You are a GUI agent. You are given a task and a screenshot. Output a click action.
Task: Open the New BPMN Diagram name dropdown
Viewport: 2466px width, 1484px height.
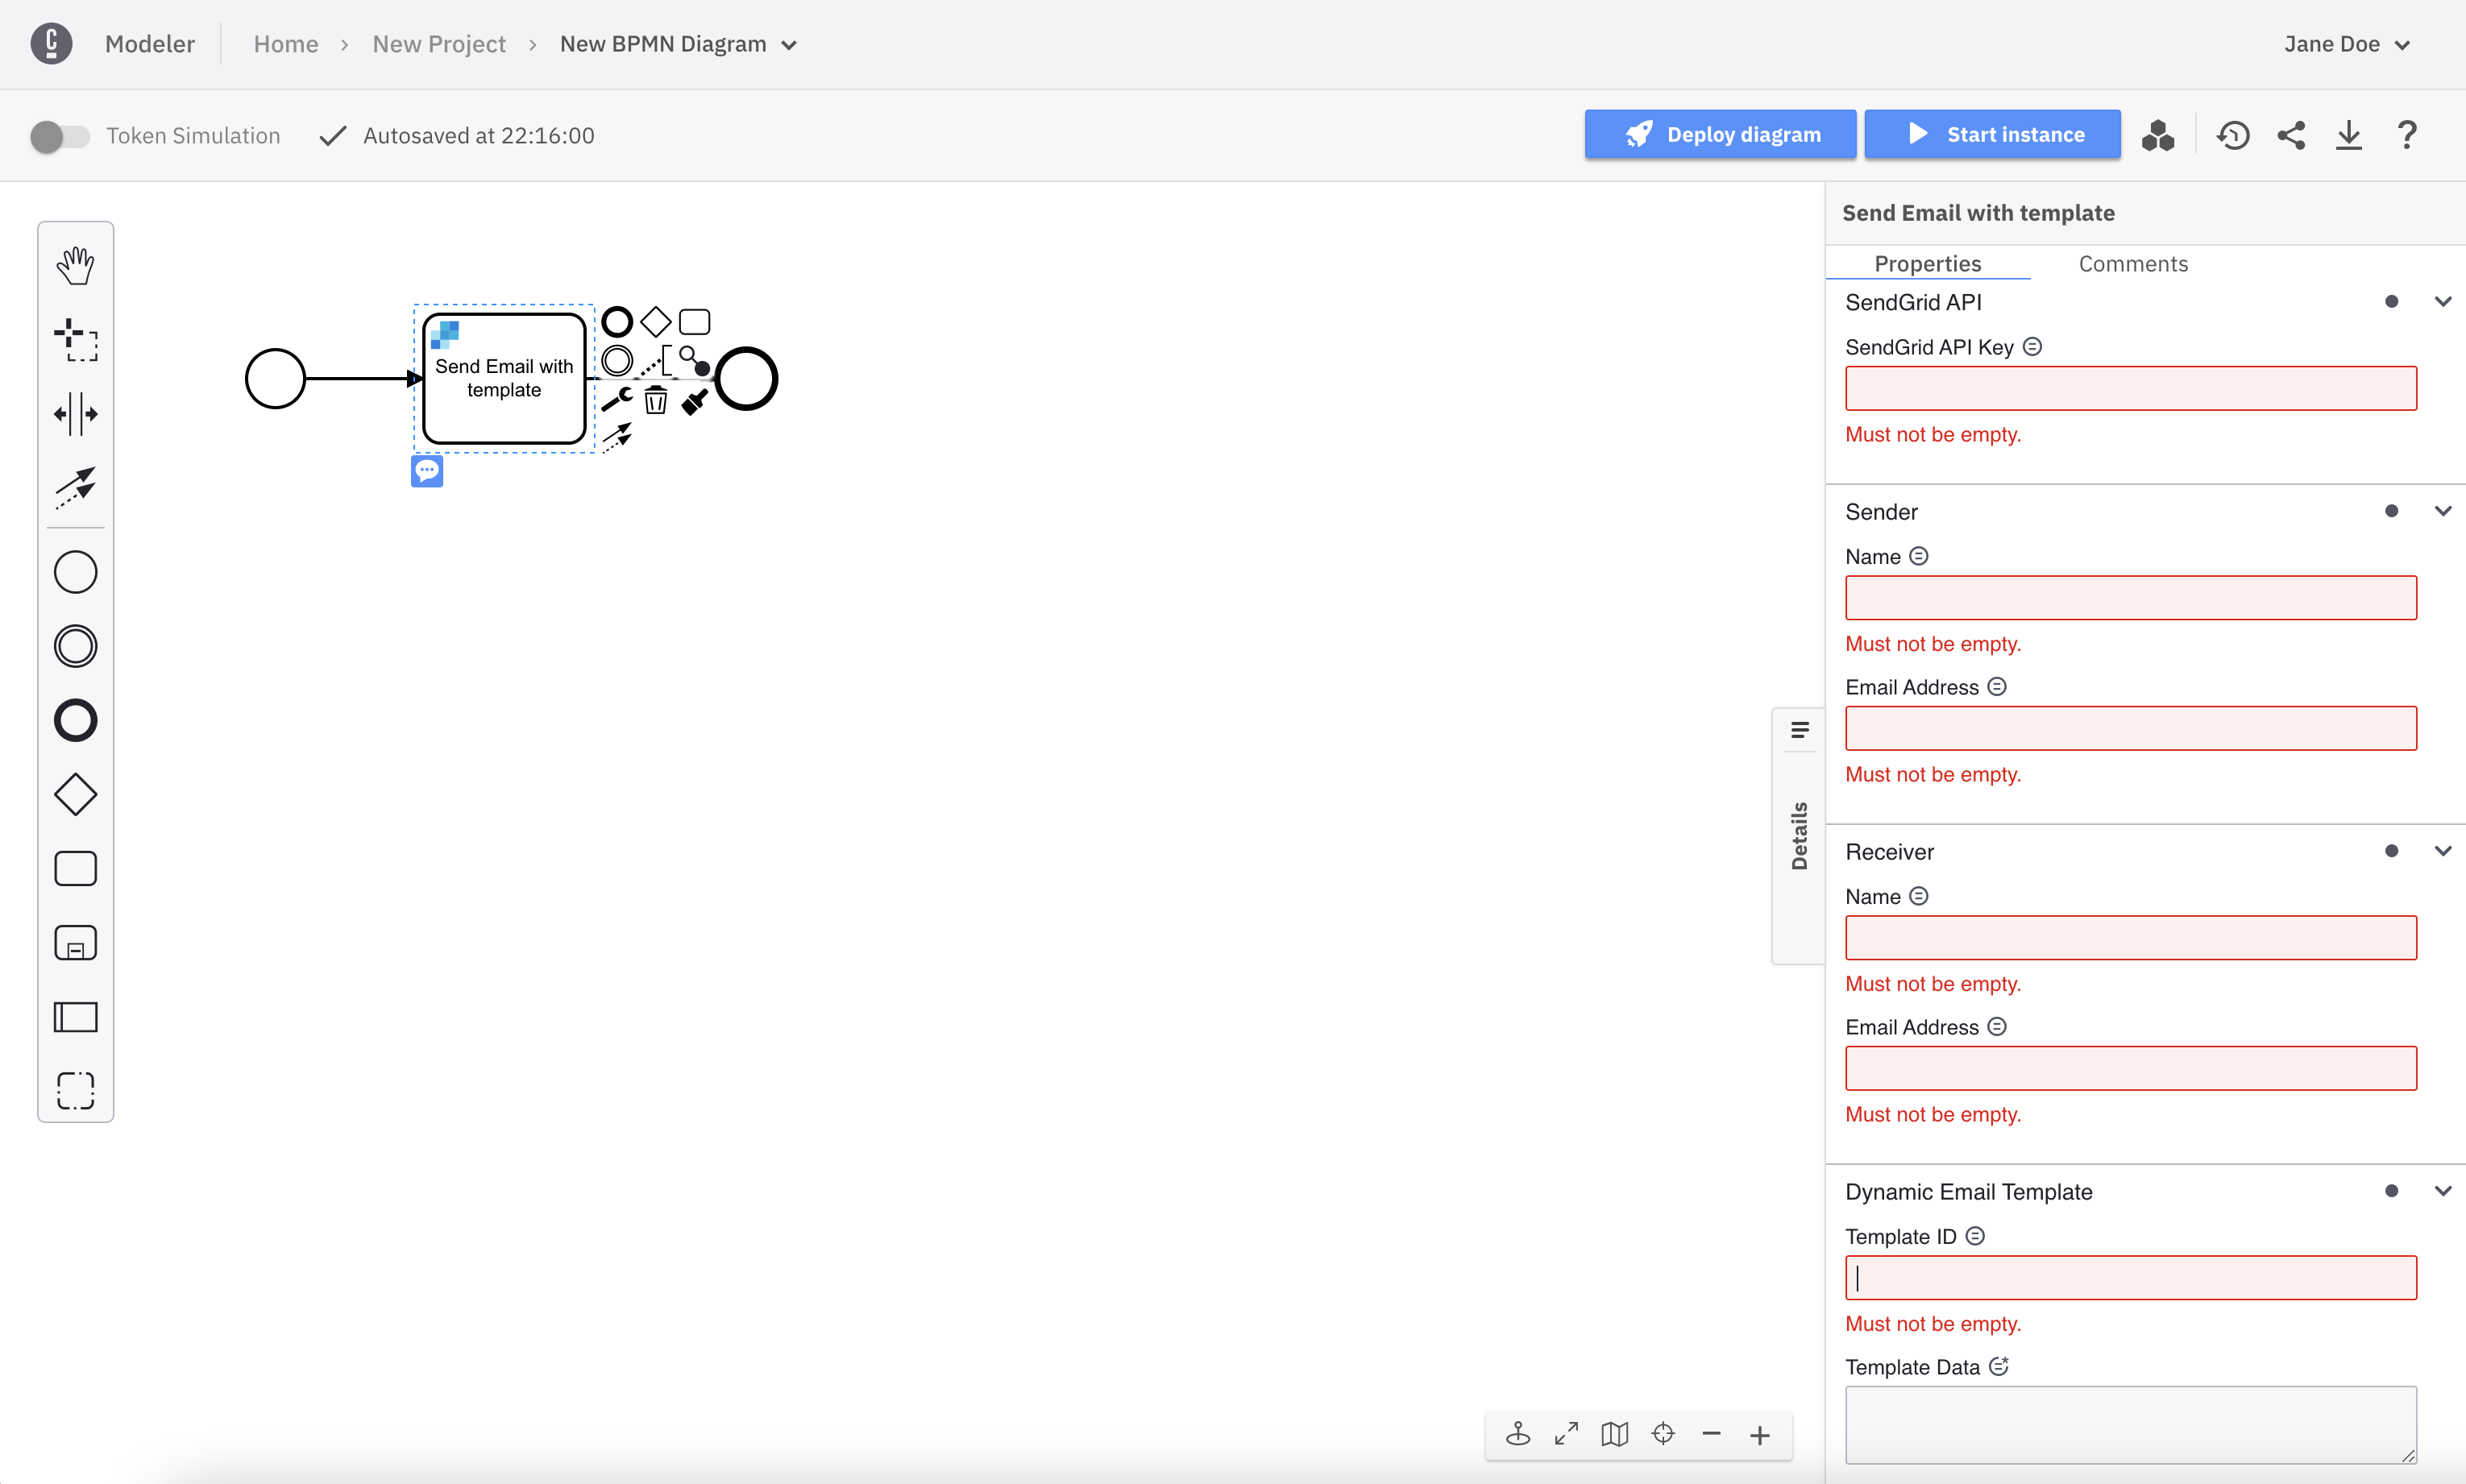pos(789,44)
